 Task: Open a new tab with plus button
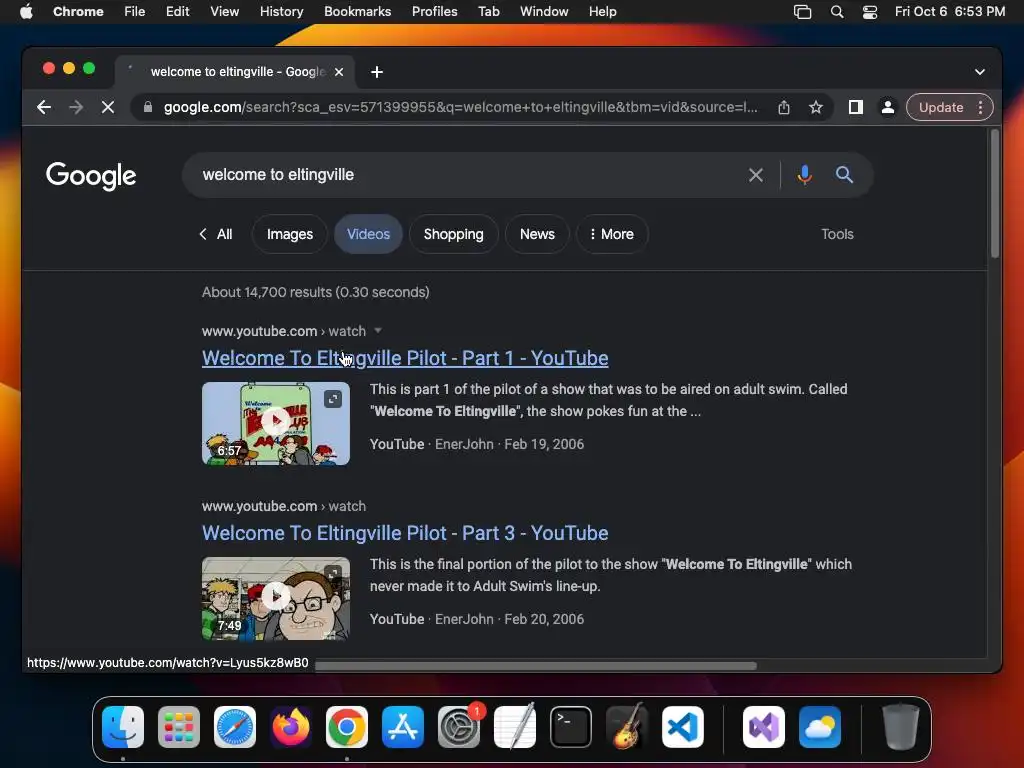click(377, 72)
